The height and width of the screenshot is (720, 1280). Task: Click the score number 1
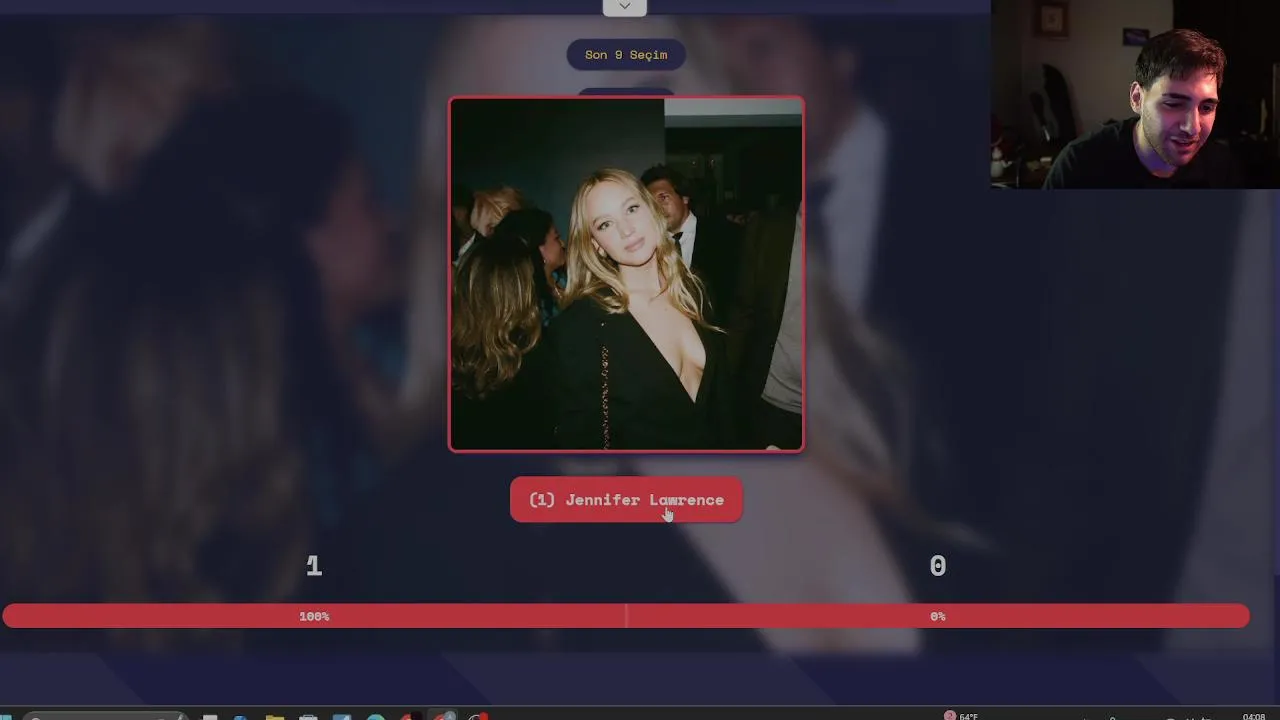tap(314, 566)
